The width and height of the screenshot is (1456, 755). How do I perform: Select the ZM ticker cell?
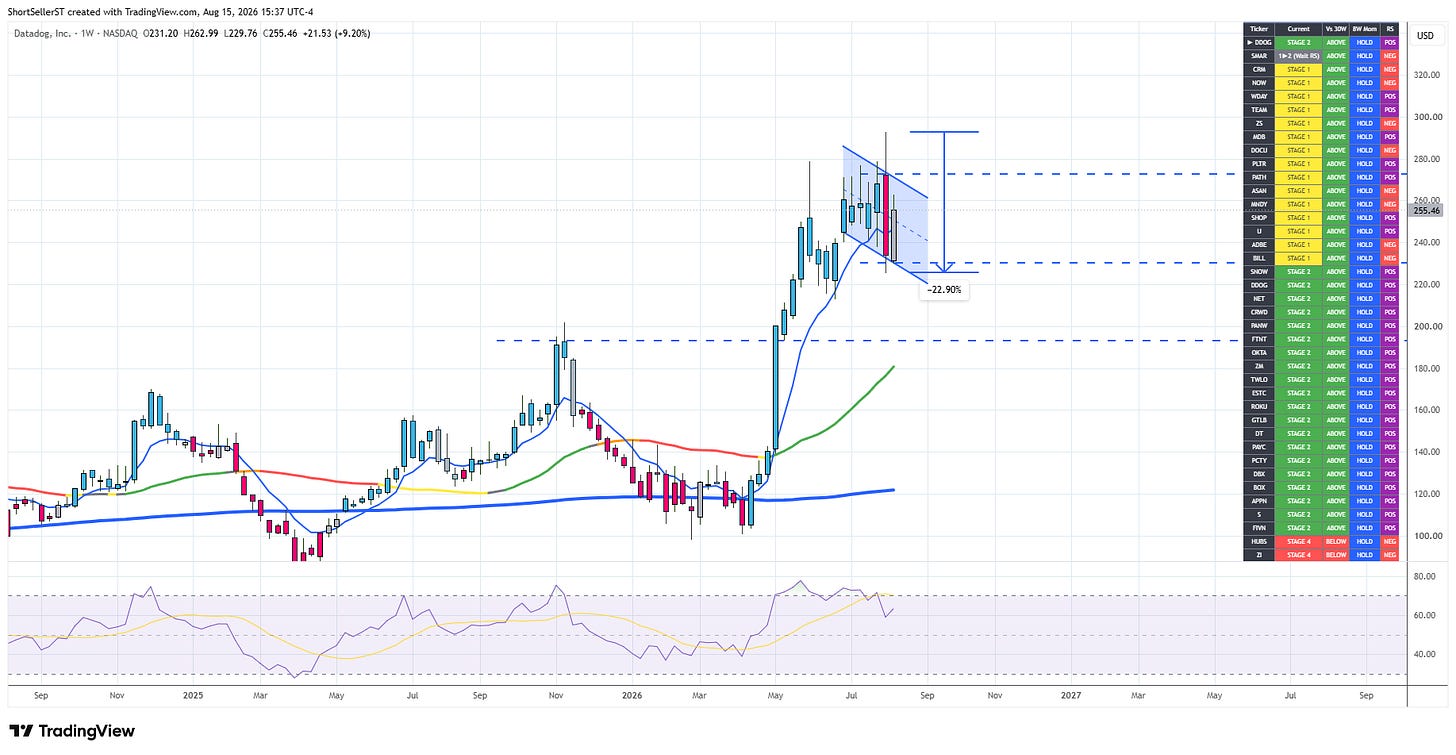(1259, 366)
